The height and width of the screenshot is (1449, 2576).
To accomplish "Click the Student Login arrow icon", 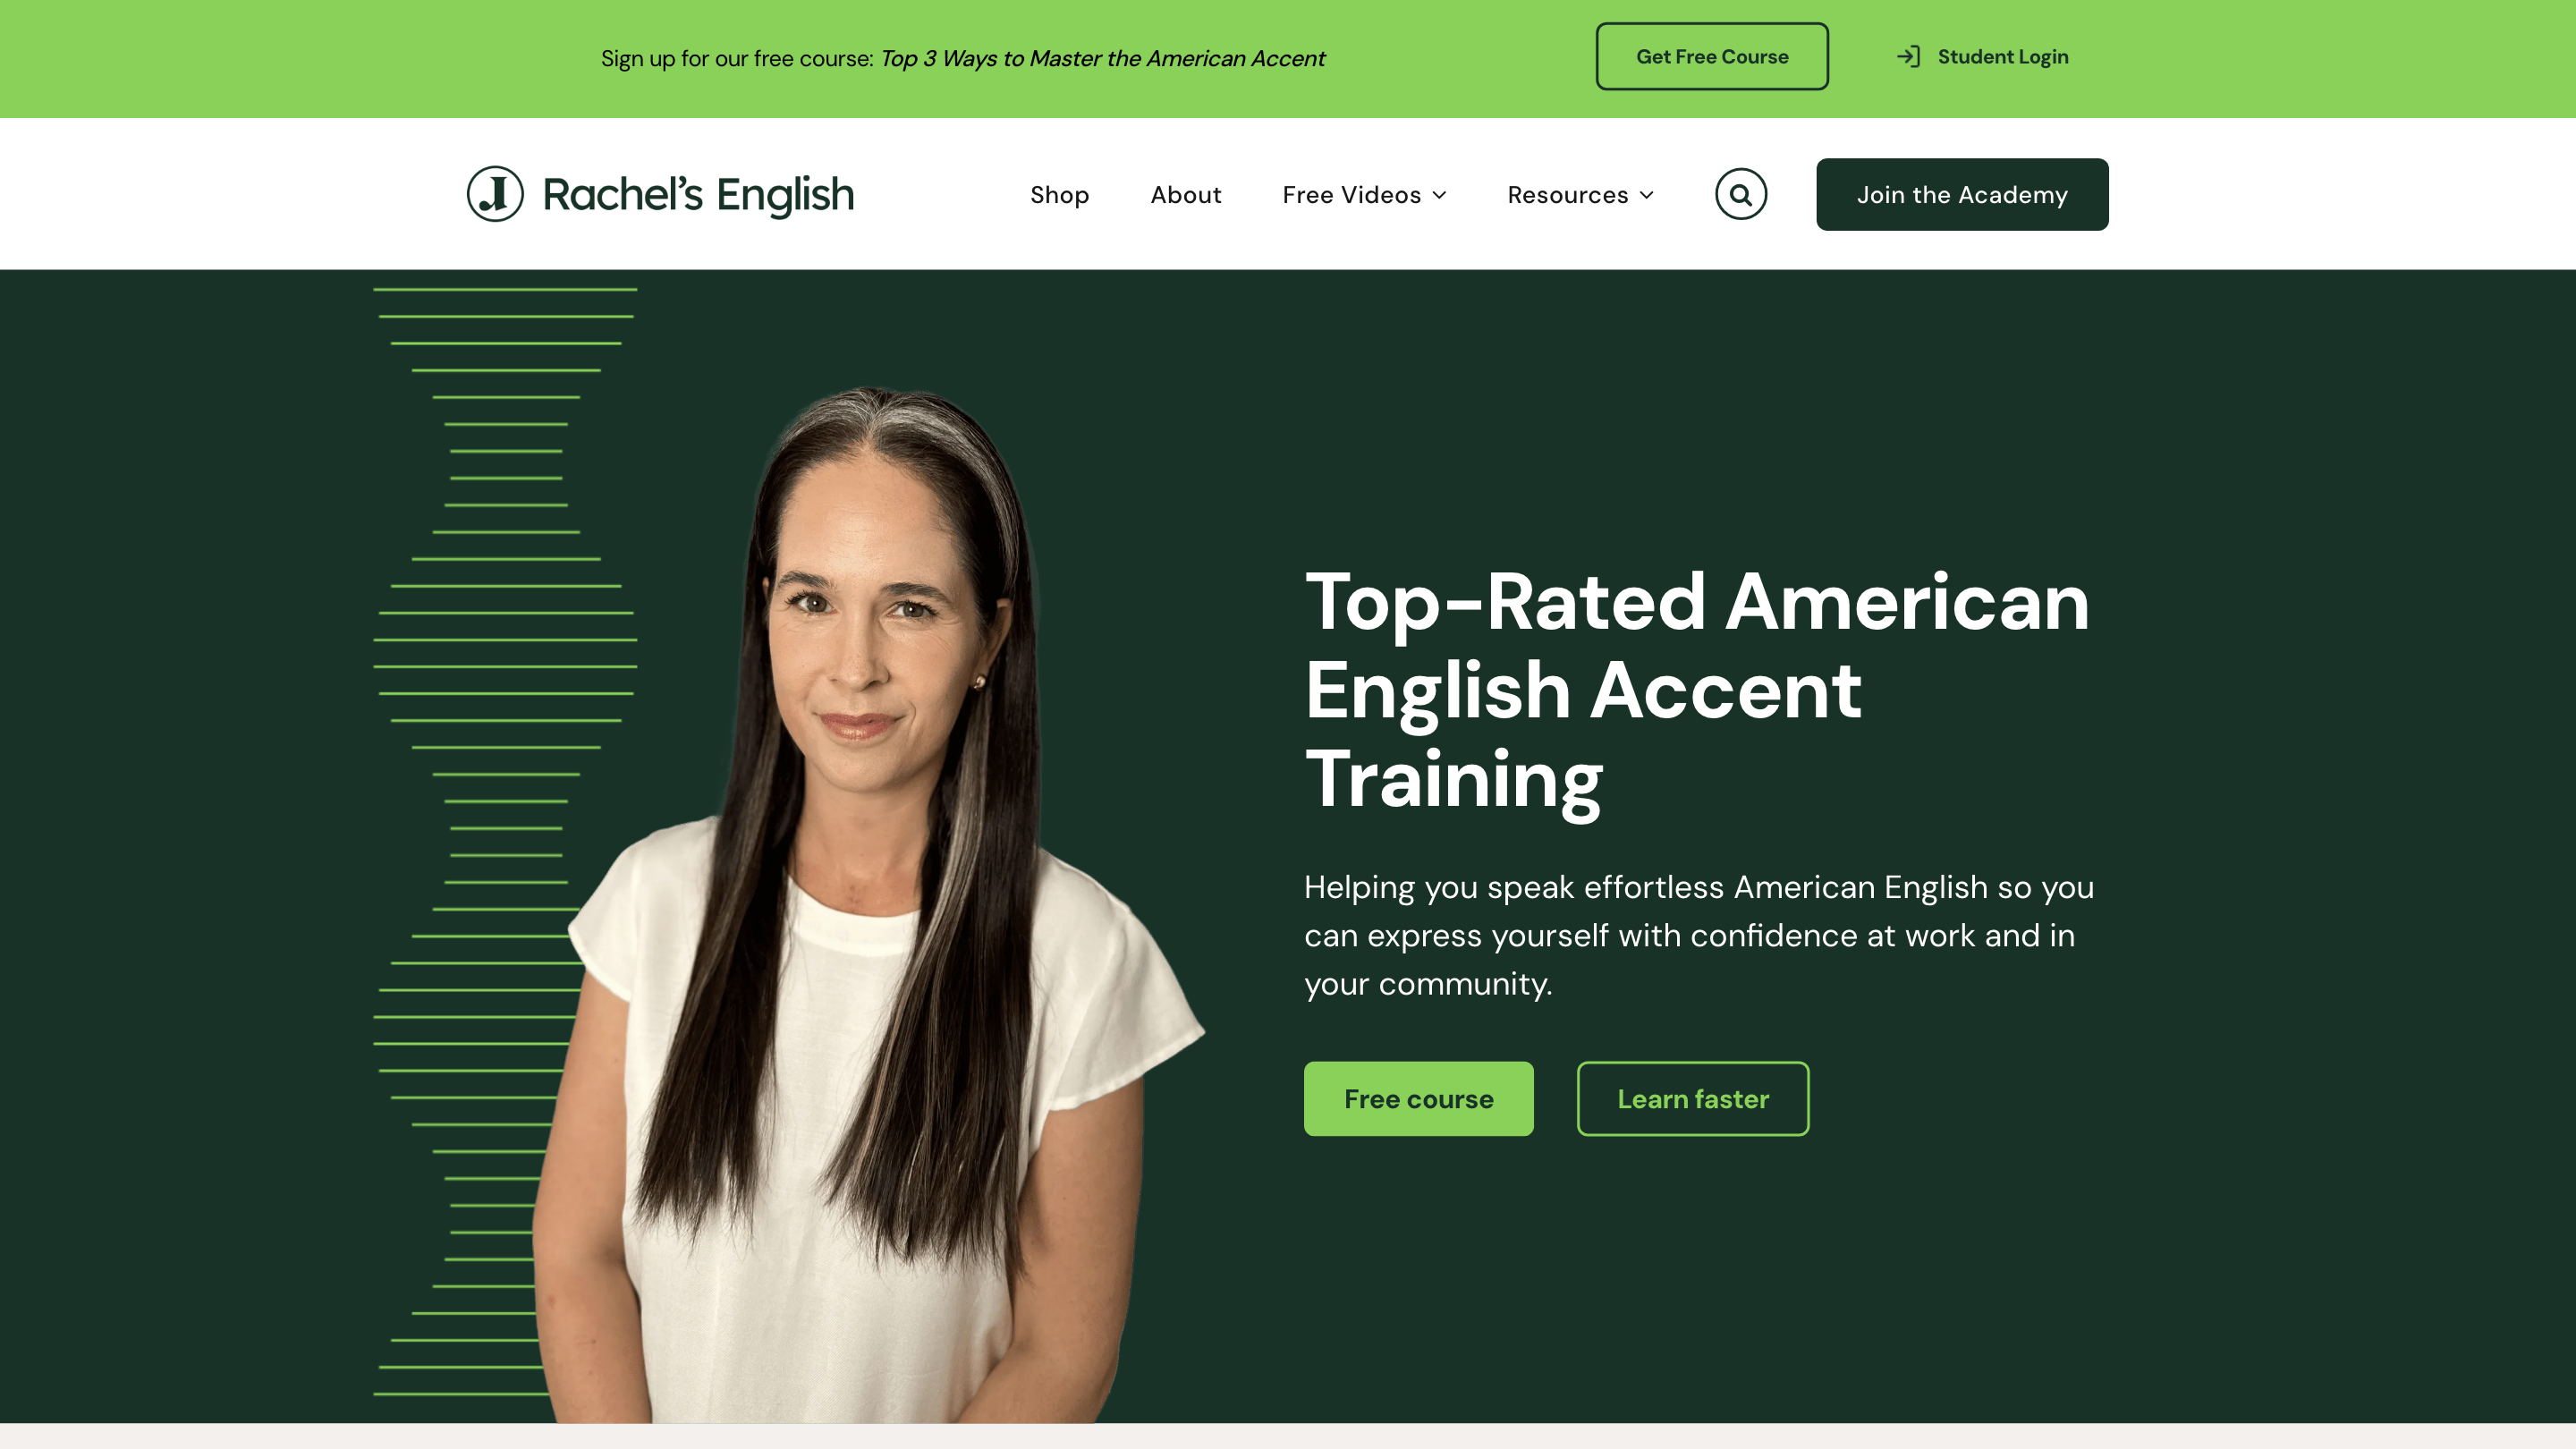I will pos(1908,57).
